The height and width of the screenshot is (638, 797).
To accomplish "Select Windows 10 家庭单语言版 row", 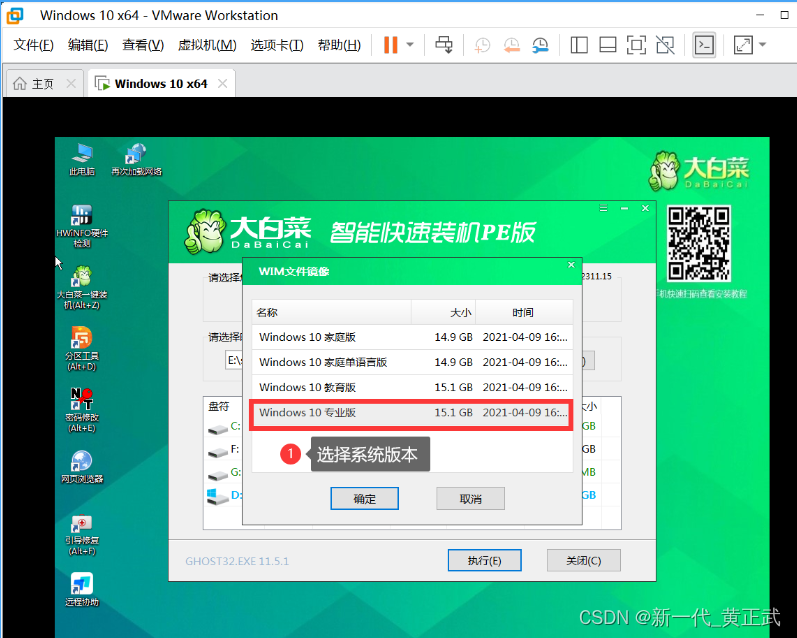I will click(412, 362).
